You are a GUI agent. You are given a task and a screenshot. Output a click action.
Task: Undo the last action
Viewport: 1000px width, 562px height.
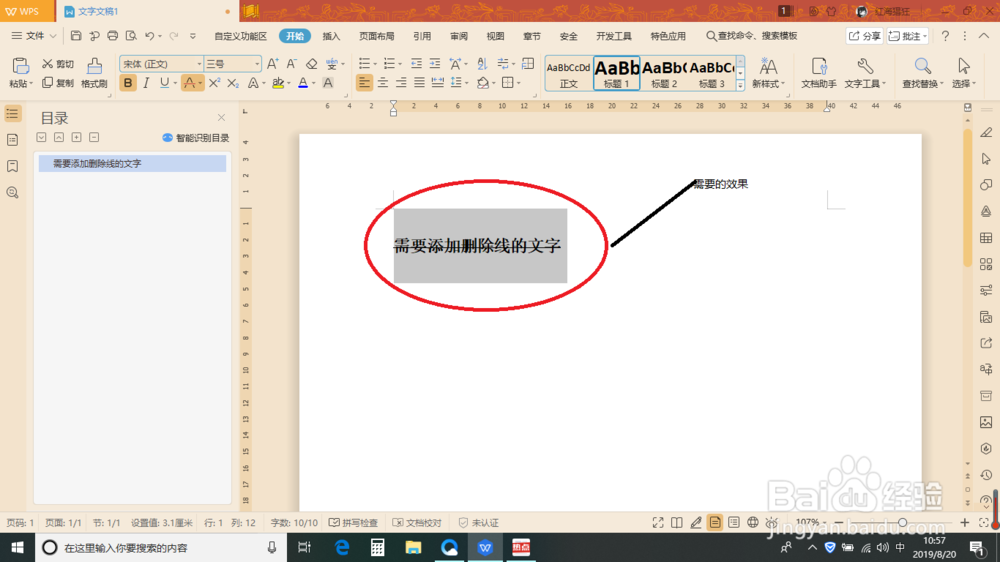(x=150, y=36)
